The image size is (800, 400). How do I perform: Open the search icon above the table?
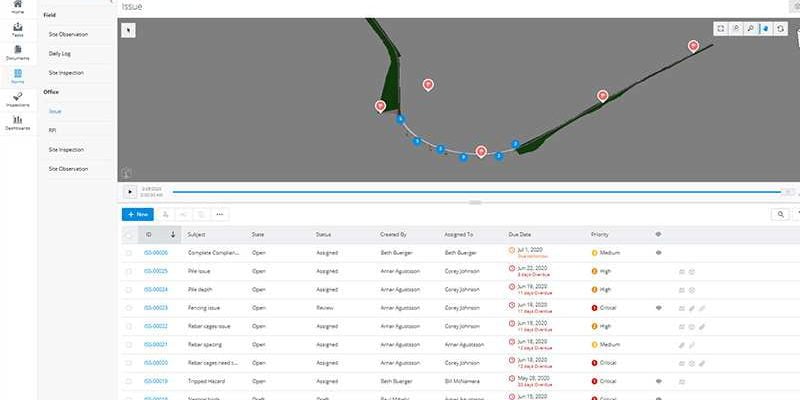(x=780, y=214)
